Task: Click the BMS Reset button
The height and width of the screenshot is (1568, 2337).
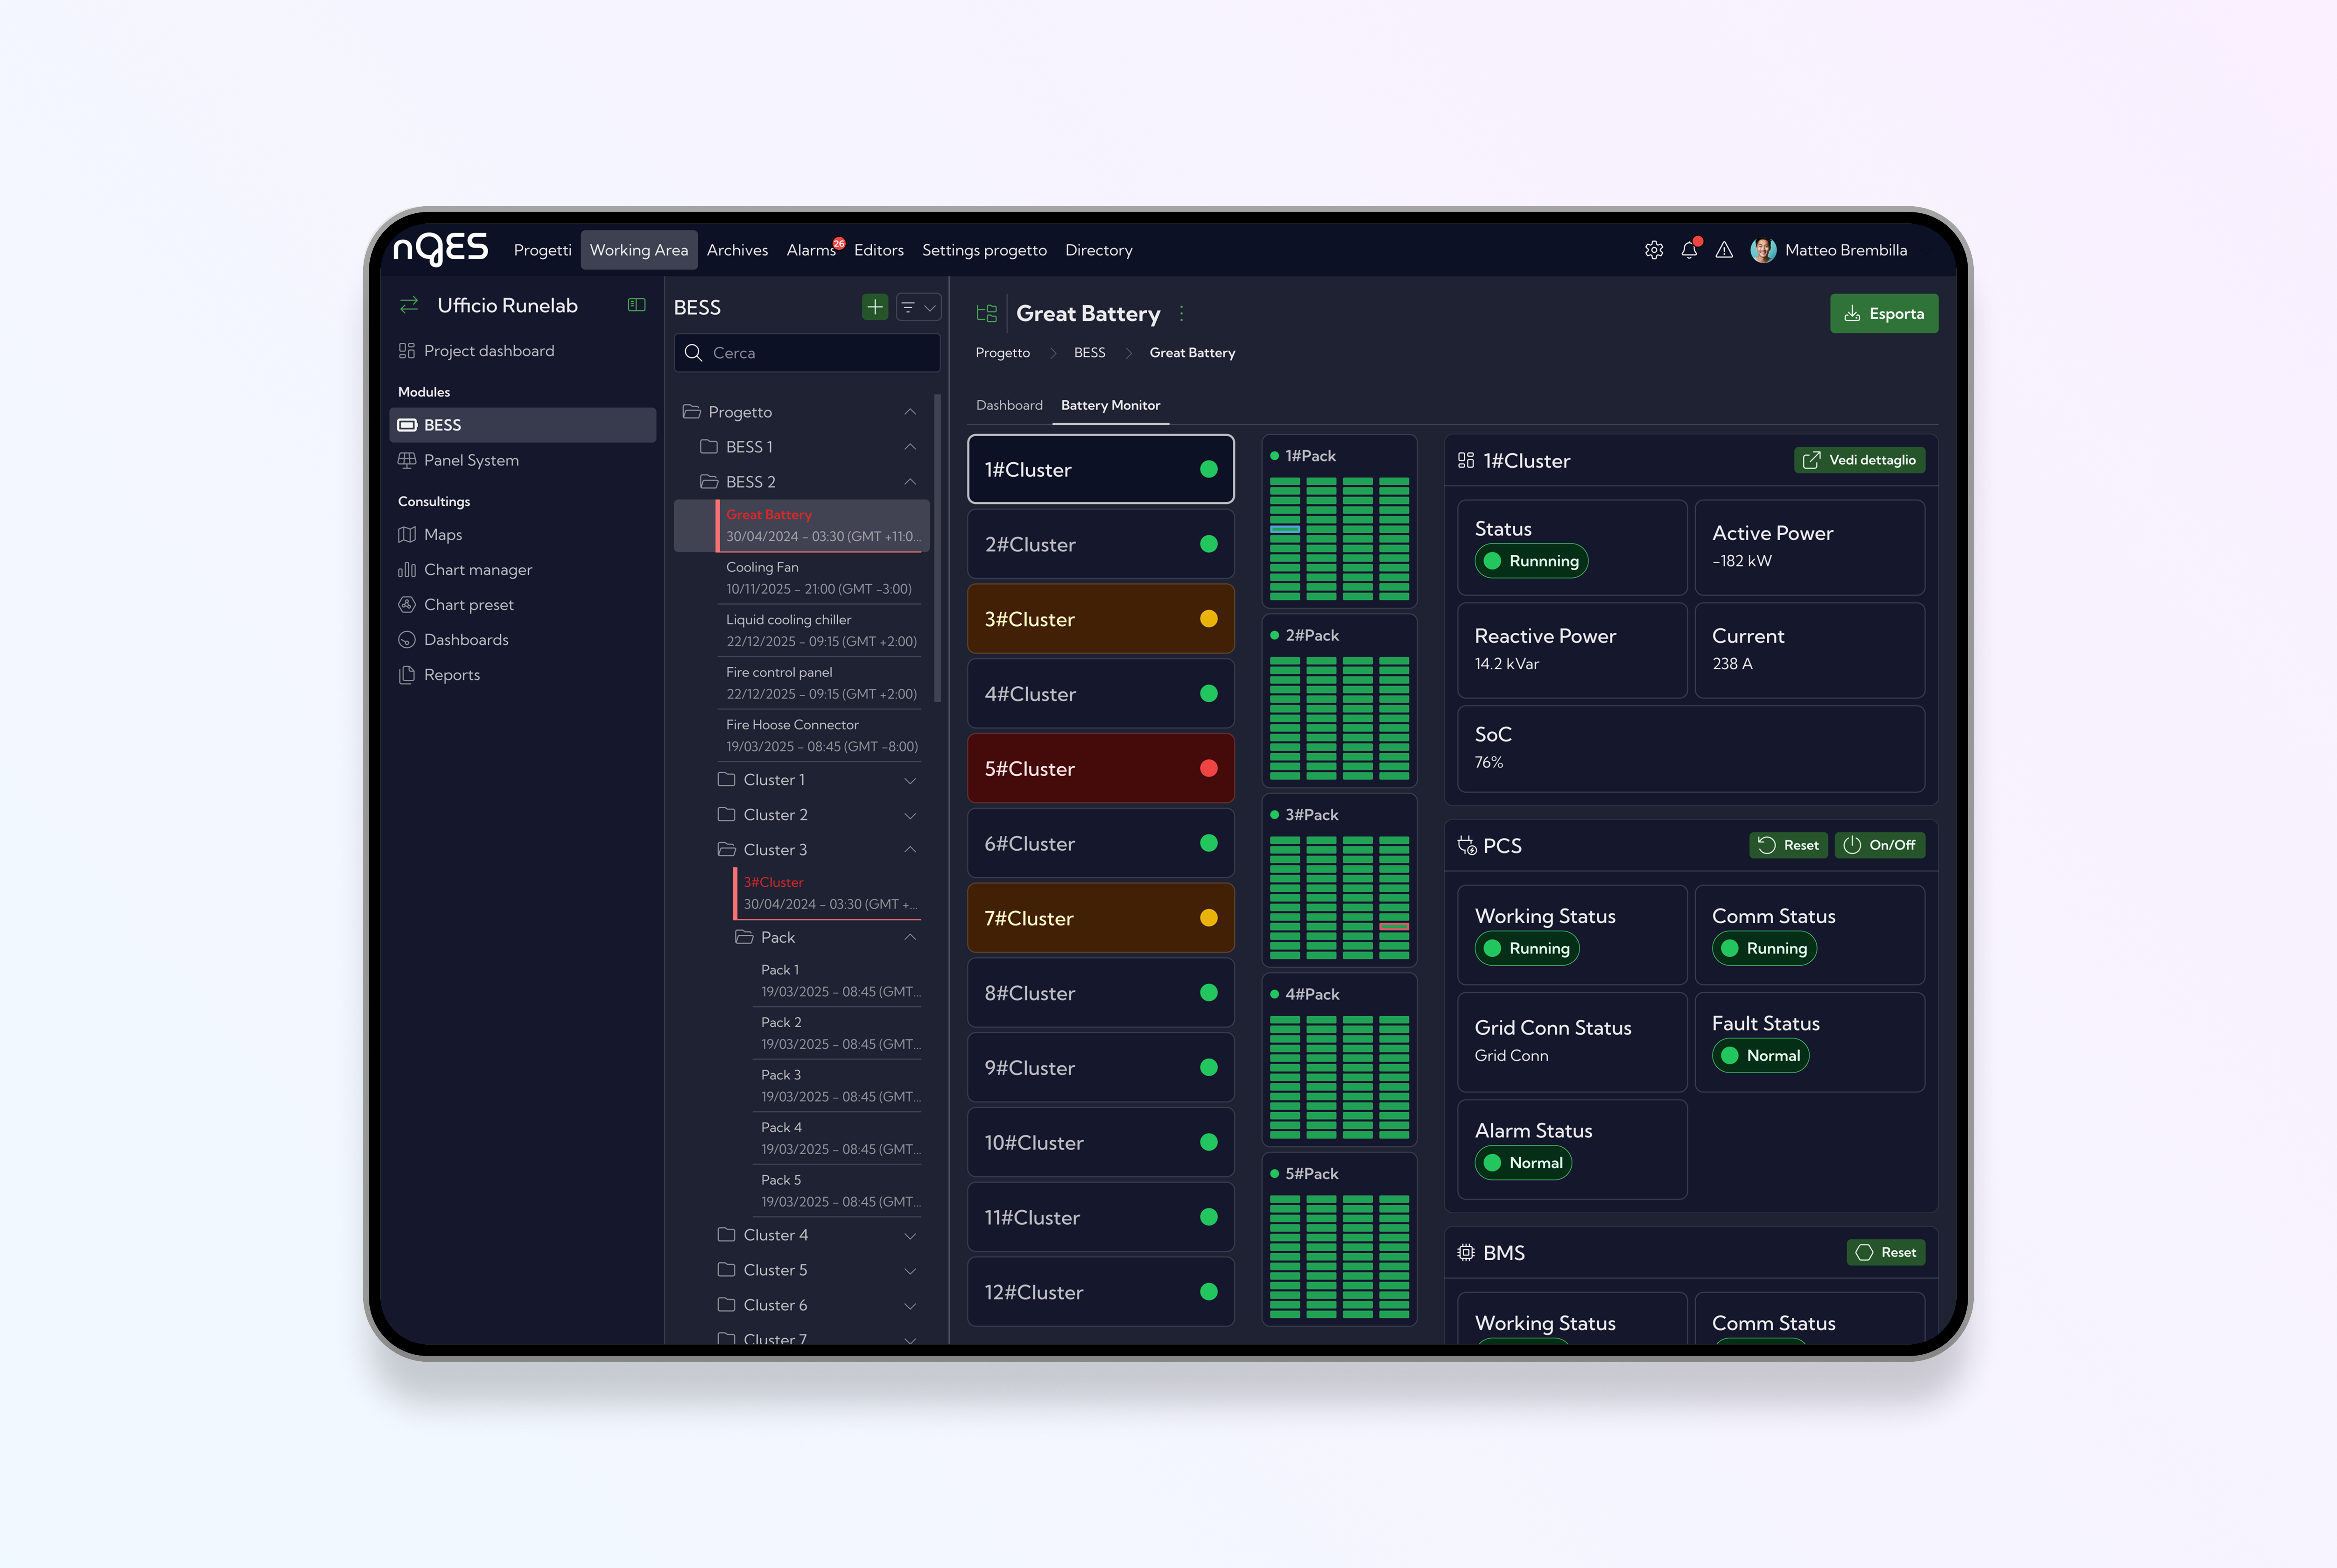Action: coord(1886,1252)
